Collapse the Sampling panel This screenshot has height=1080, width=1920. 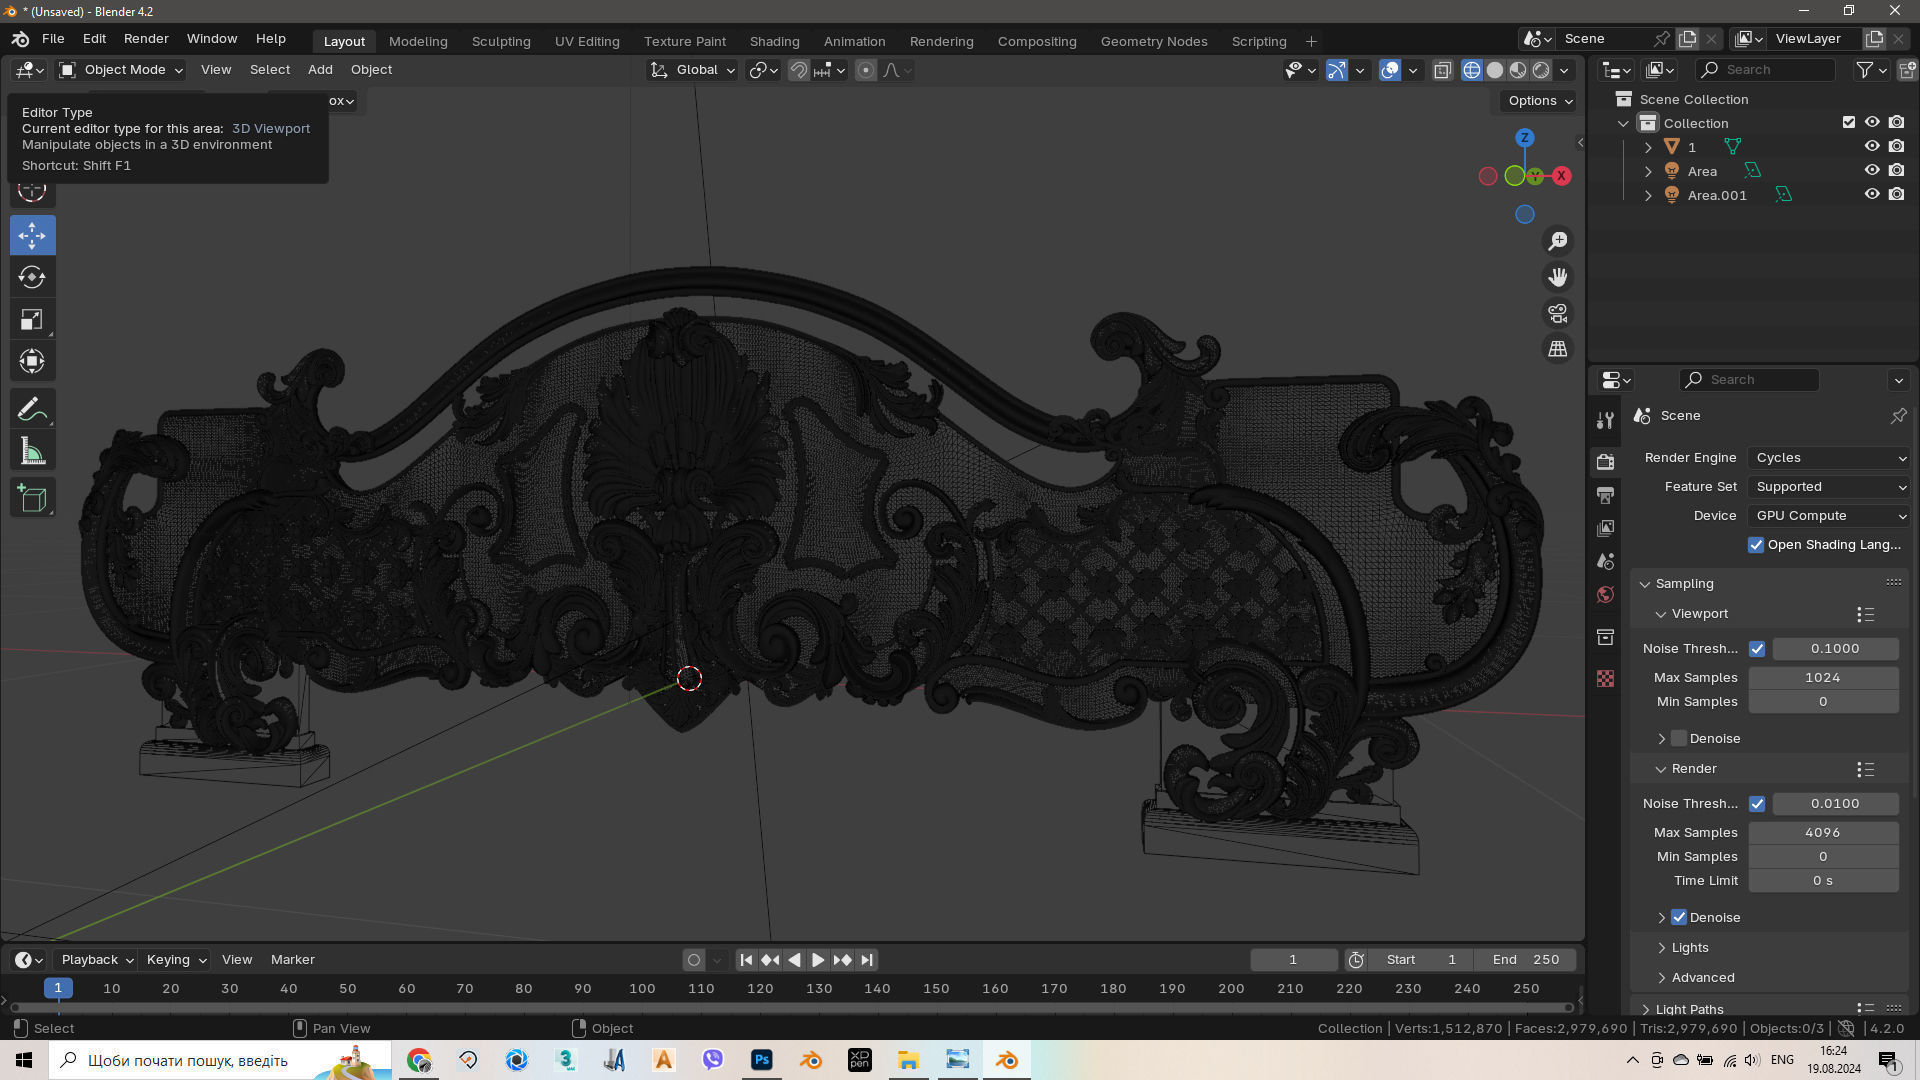point(1645,584)
